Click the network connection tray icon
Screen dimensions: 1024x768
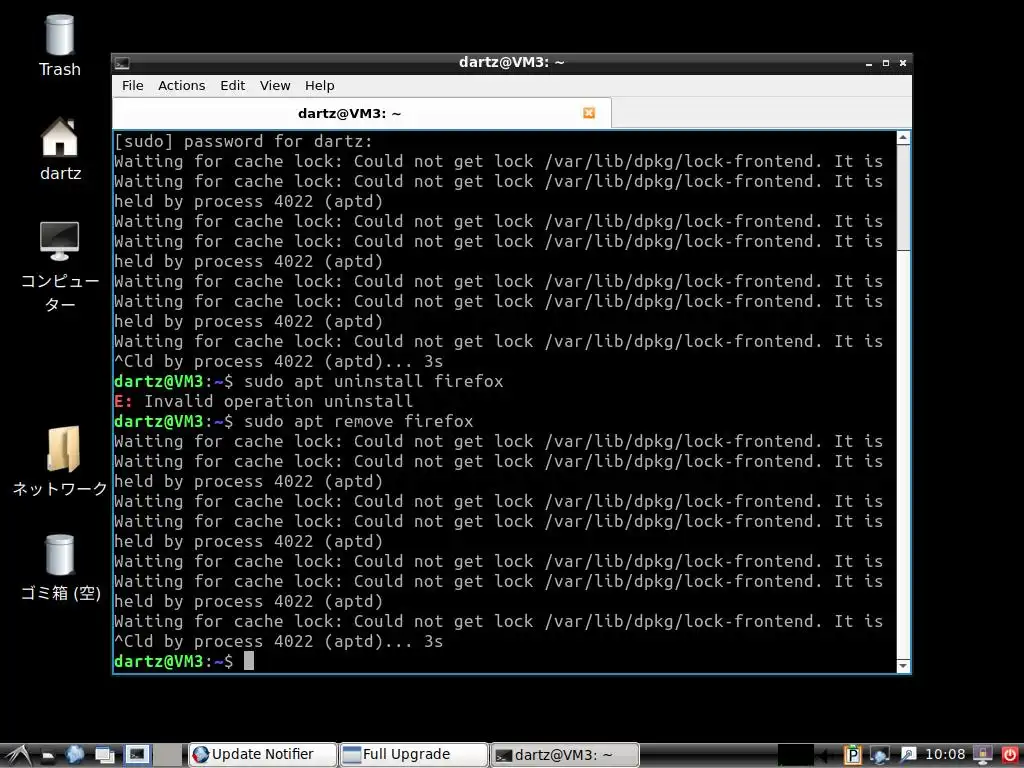pos(880,755)
